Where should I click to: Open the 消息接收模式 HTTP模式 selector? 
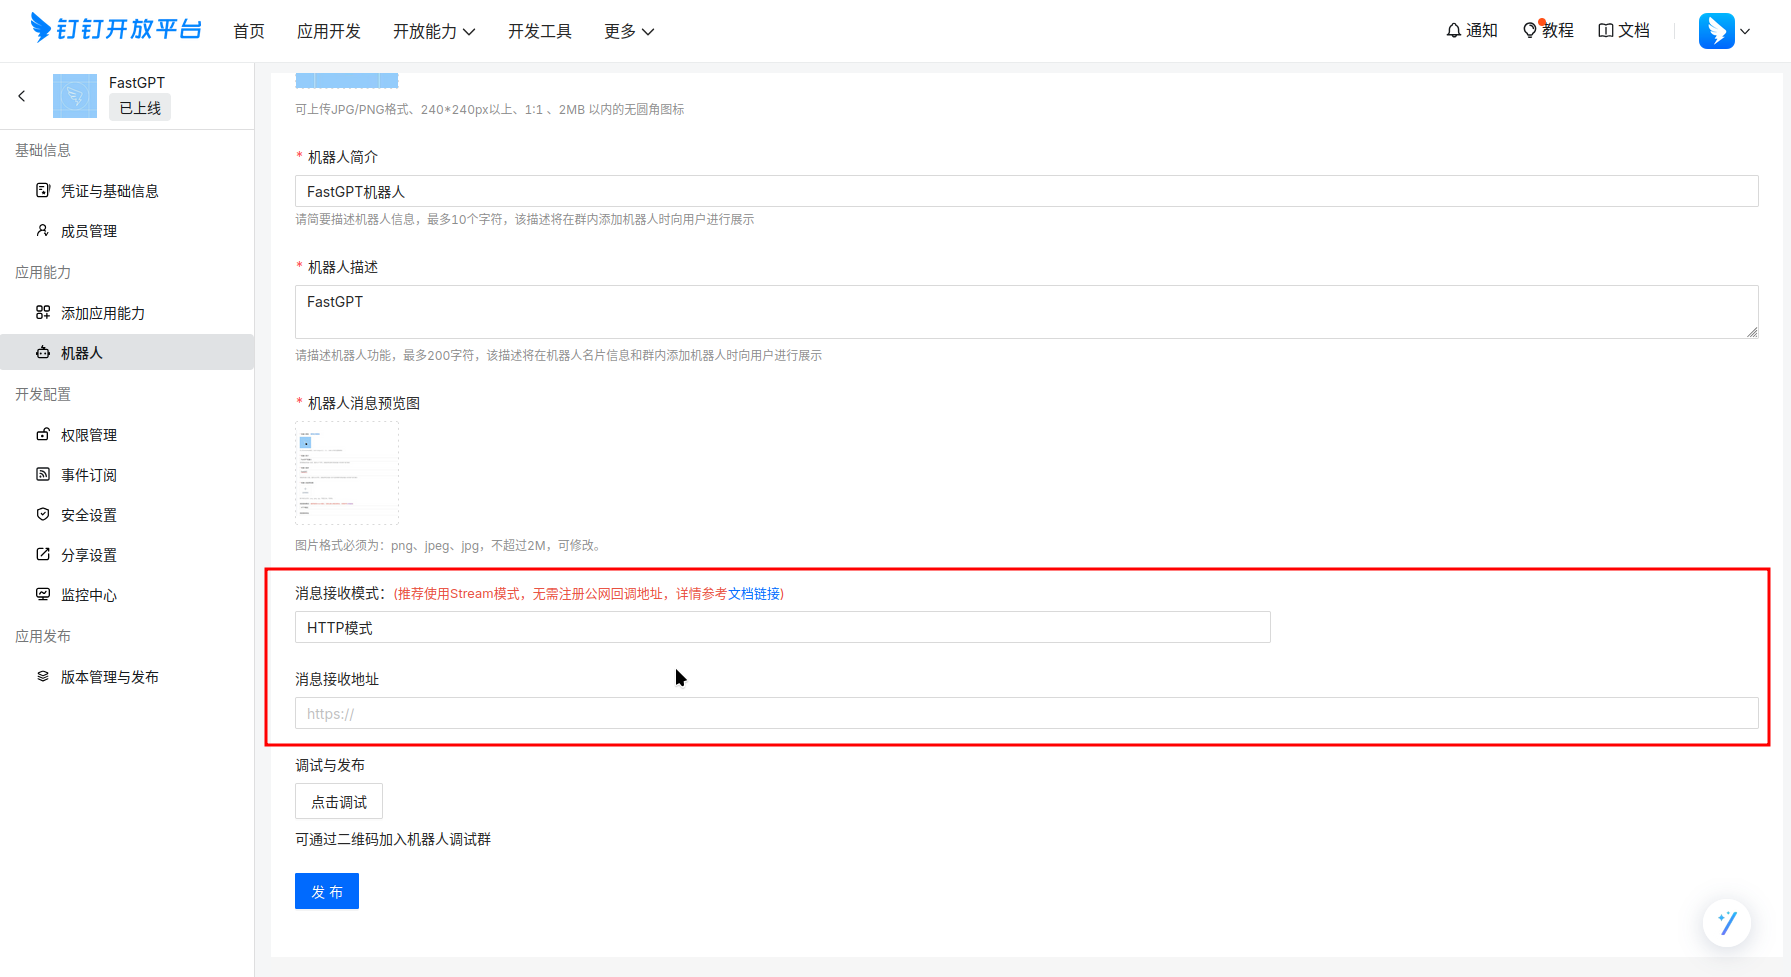coord(782,627)
